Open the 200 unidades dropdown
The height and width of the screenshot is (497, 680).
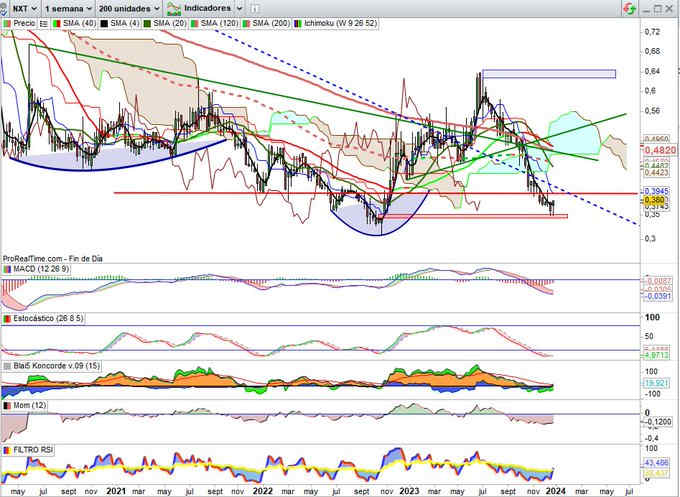pos(129,8)
